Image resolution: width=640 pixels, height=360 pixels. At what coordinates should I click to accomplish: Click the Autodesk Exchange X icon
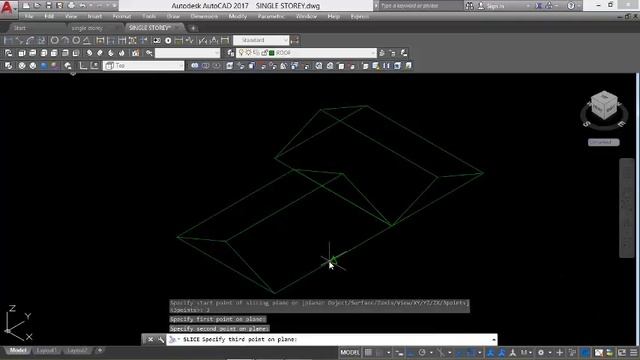(539, 6)
